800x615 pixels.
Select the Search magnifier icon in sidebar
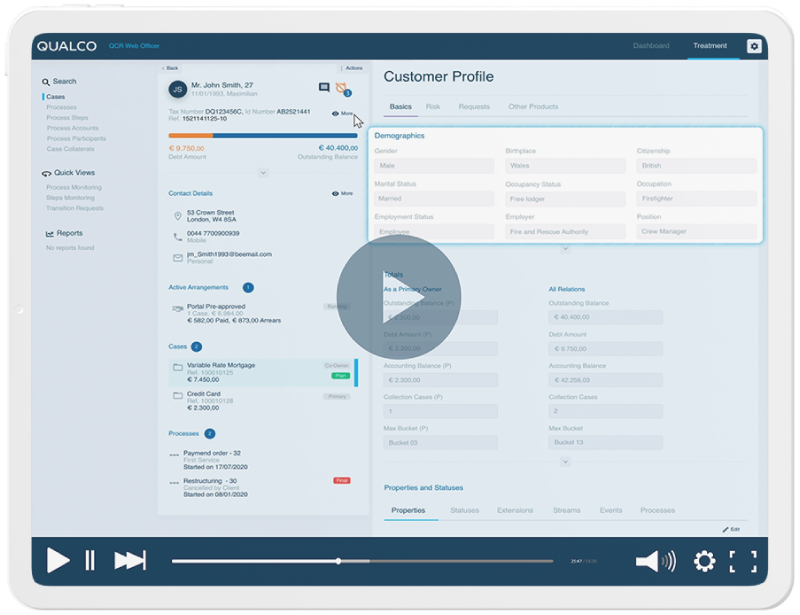45,81
